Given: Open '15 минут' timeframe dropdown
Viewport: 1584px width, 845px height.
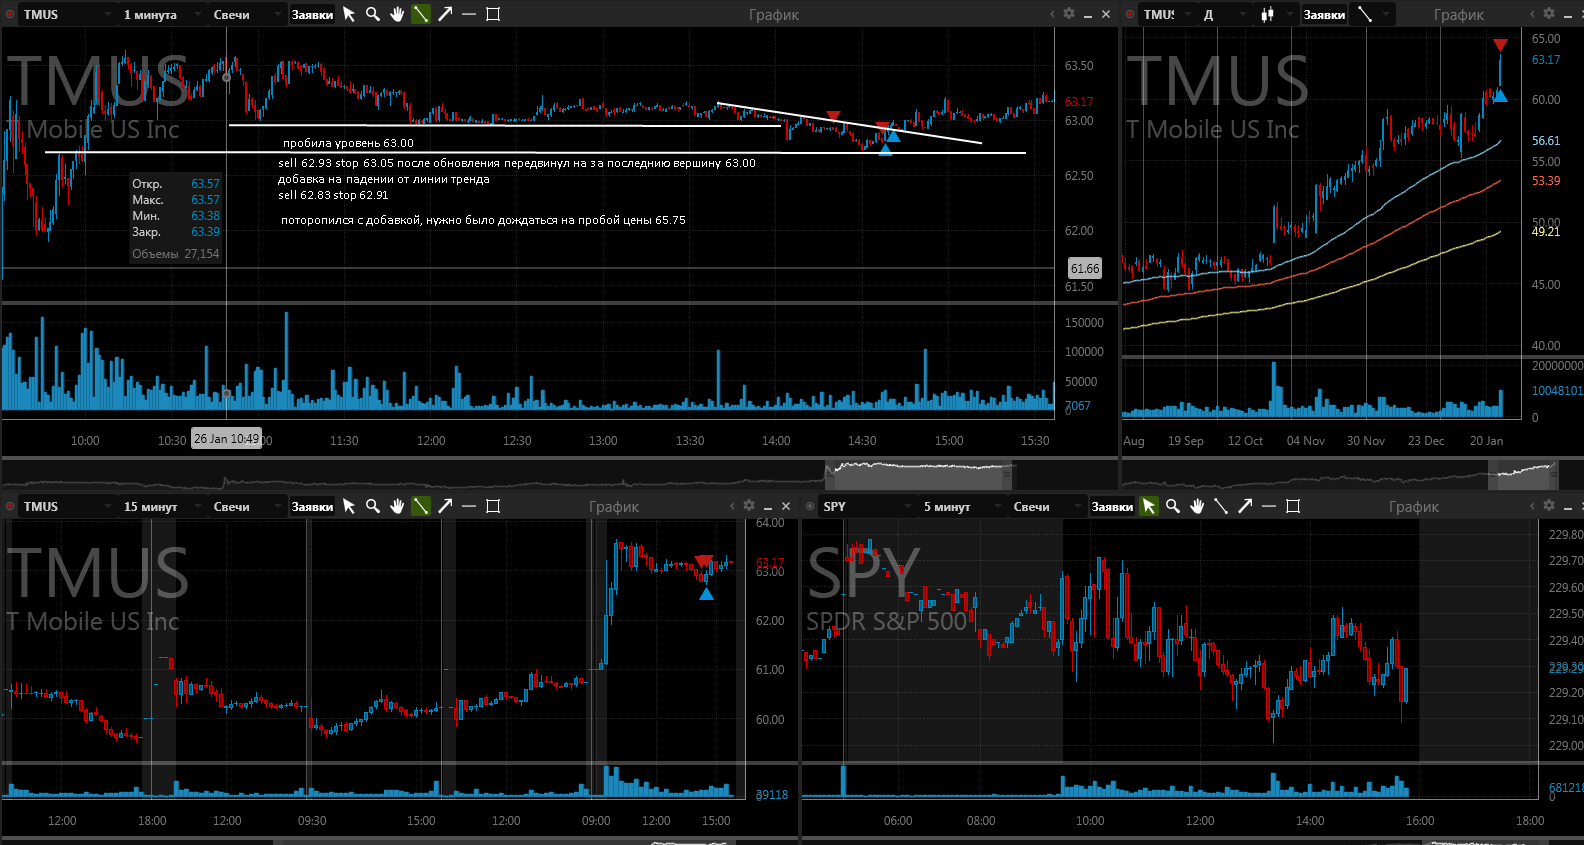Looking at the screenshot, I should [162, 506].
